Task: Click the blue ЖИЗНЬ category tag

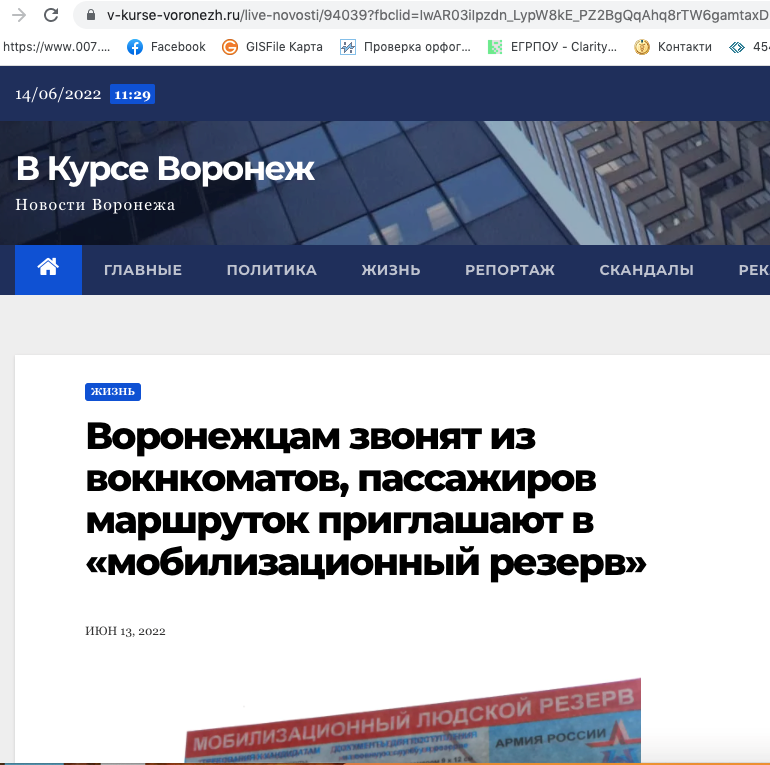Action: coord(112,391)
